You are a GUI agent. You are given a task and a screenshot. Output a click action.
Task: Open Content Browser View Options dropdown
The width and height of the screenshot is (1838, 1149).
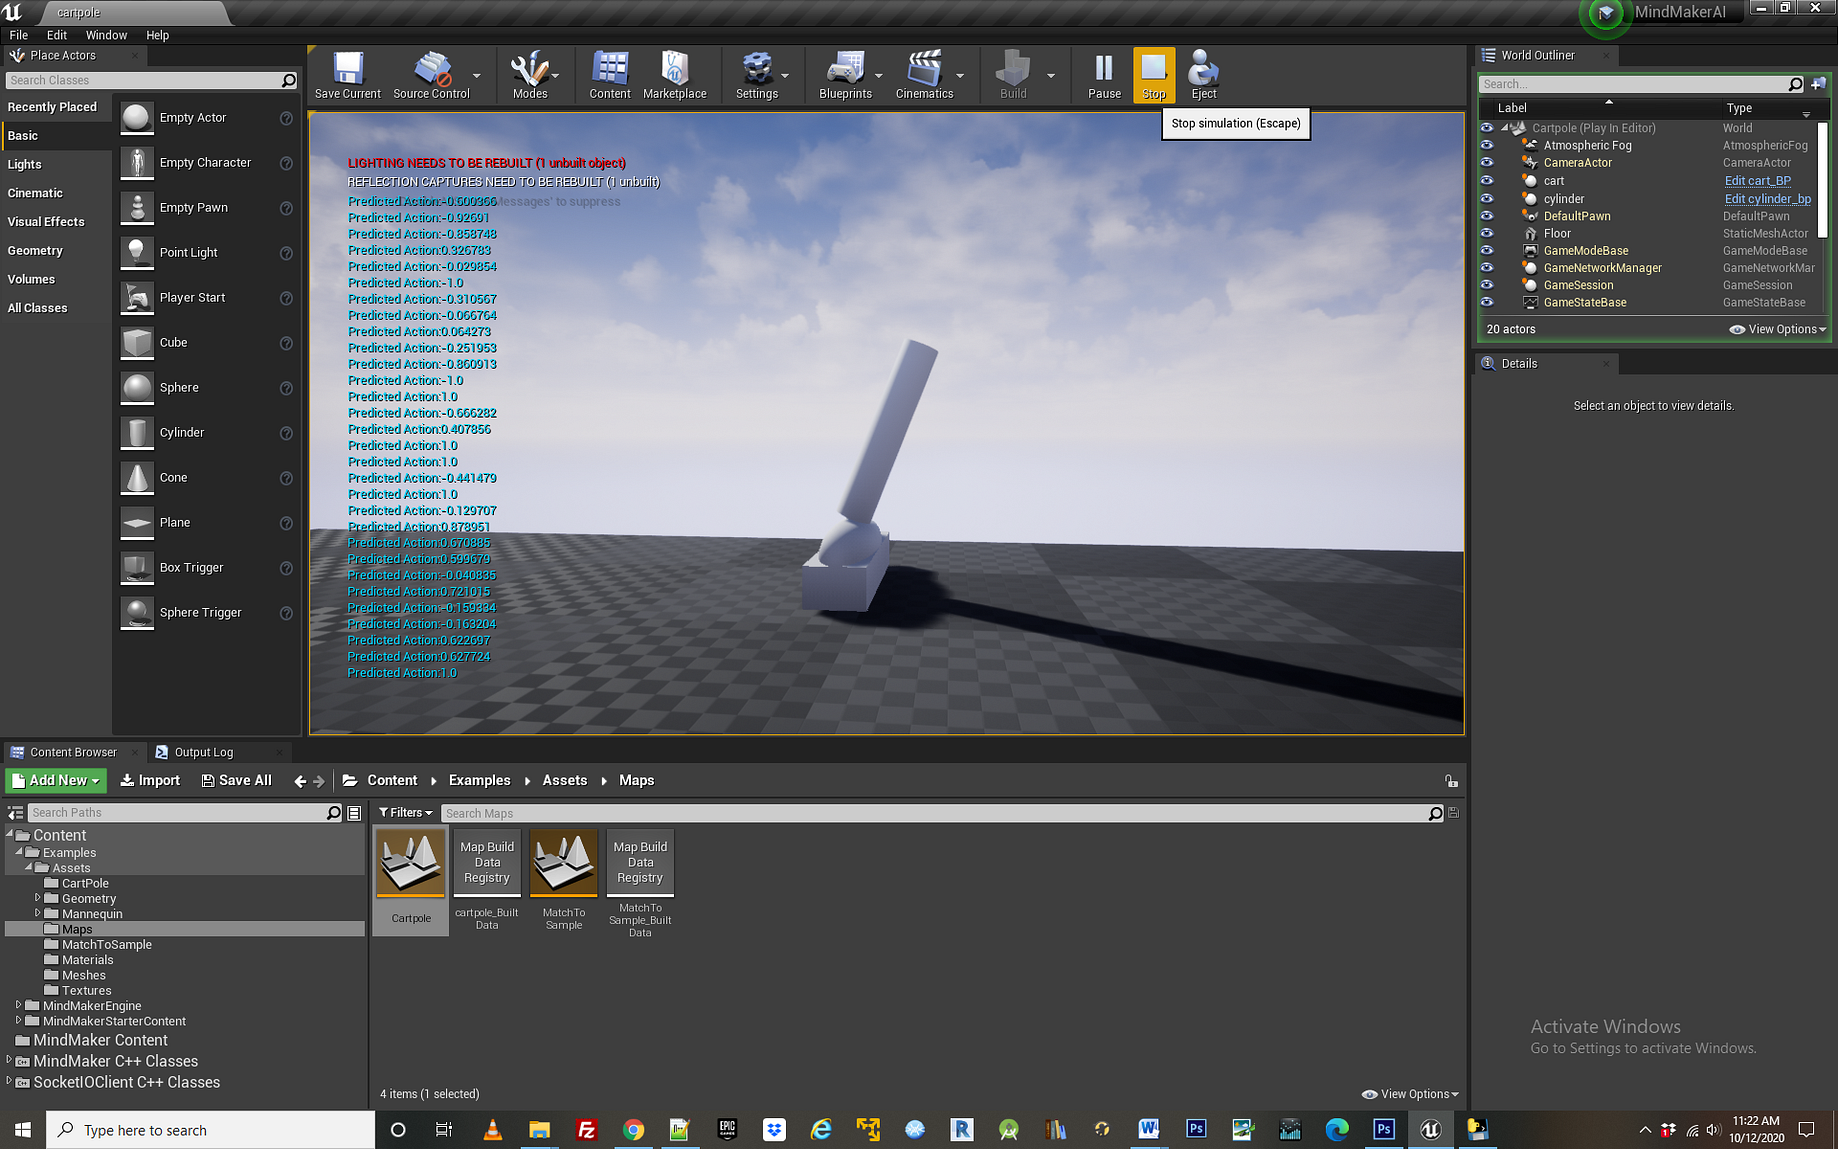tap(1411, 1094)
